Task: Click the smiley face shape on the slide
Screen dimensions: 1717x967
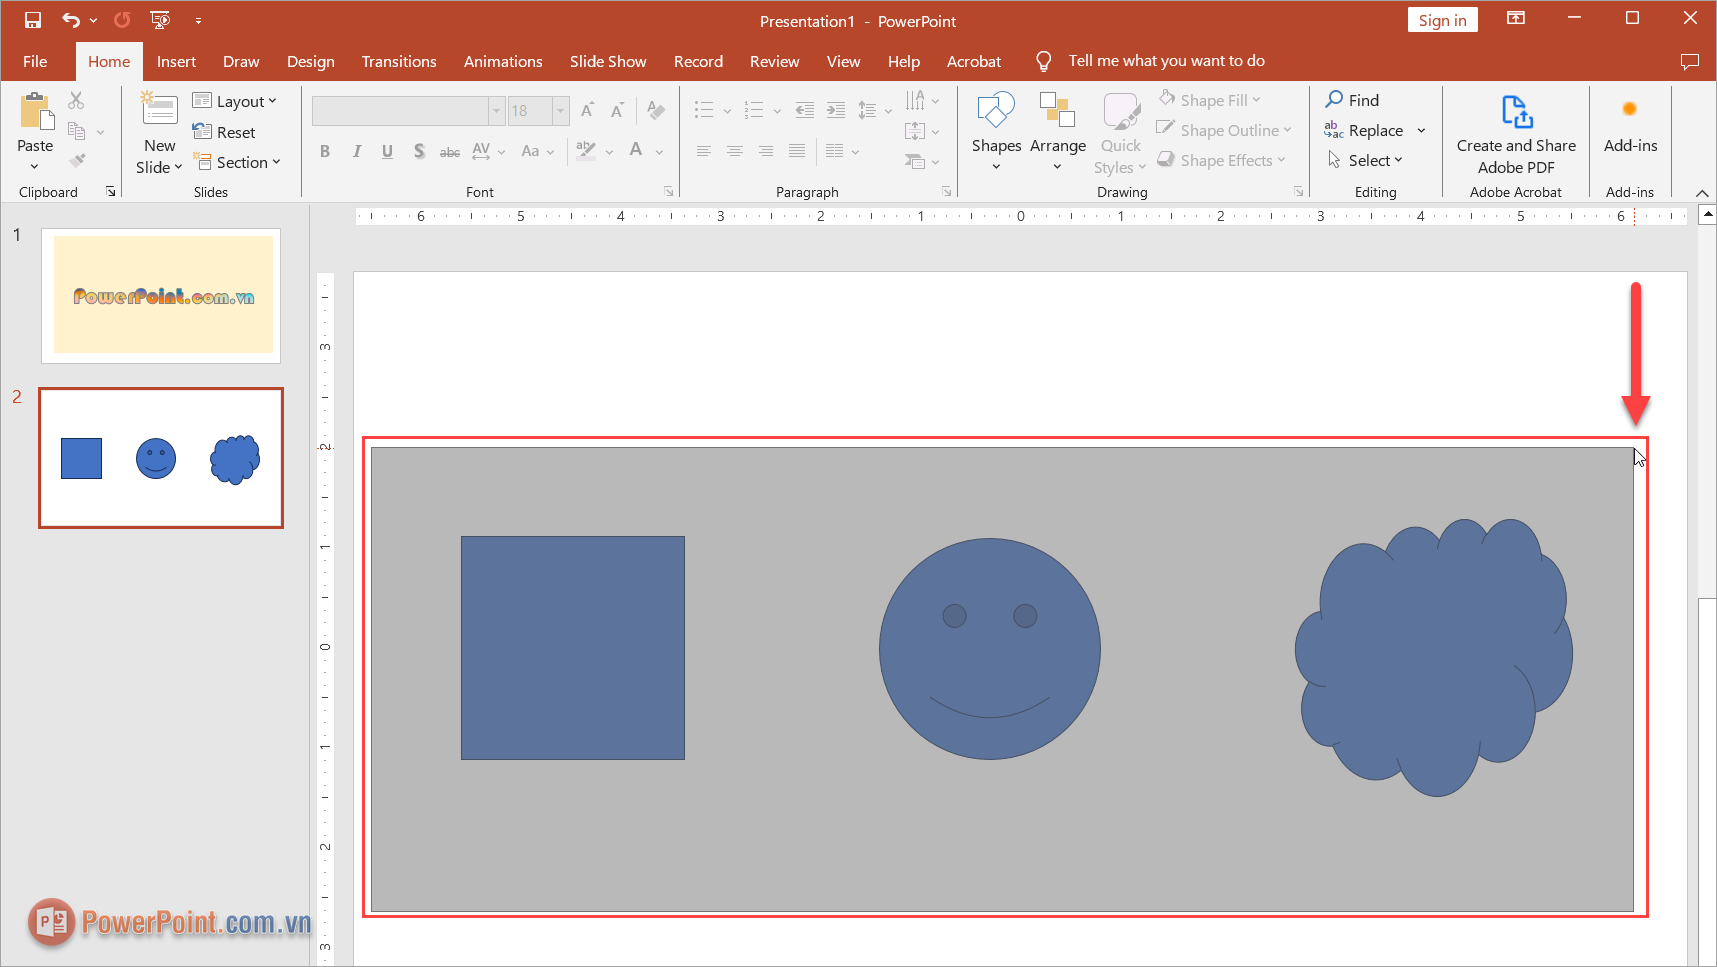Action: [990, 649]
